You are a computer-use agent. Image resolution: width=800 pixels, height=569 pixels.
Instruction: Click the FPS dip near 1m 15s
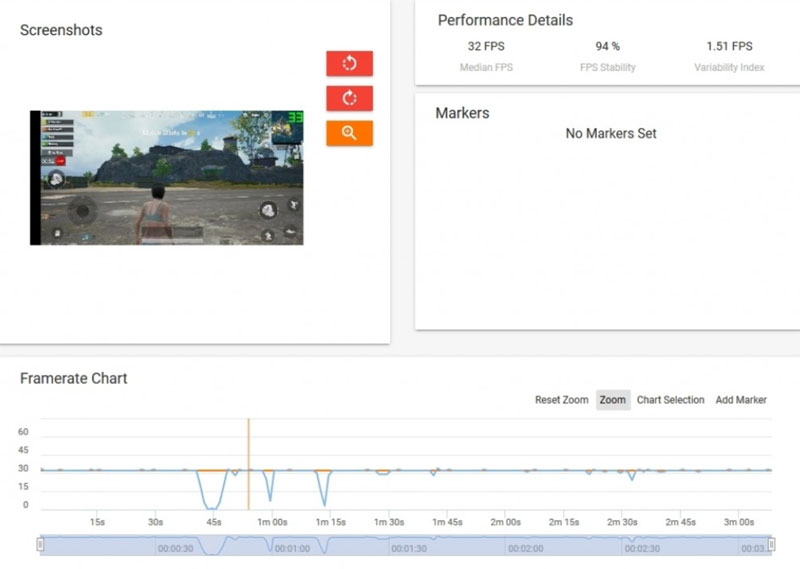pyautogui.click(x=323, y=502)
